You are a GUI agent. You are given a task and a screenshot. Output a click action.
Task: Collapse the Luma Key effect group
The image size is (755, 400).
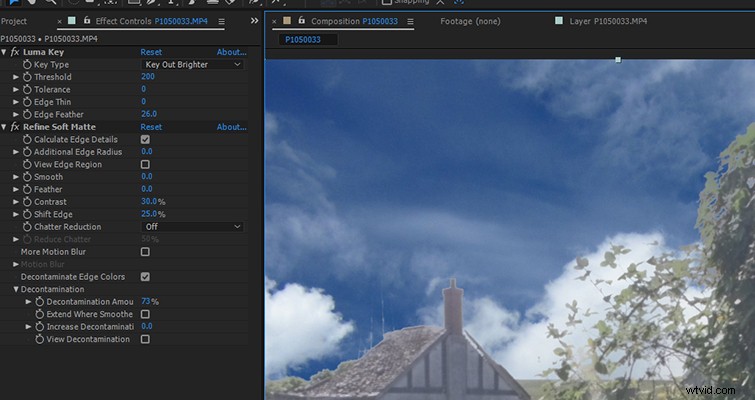pyautogui.click(x=4, y=52)
